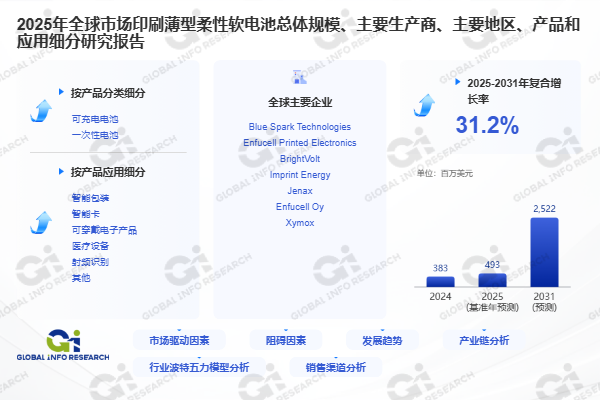This screenshot has width=600, height=400.
Task: Select the 行业波特五力模型分析 tag
Action: tap(199, 367)
